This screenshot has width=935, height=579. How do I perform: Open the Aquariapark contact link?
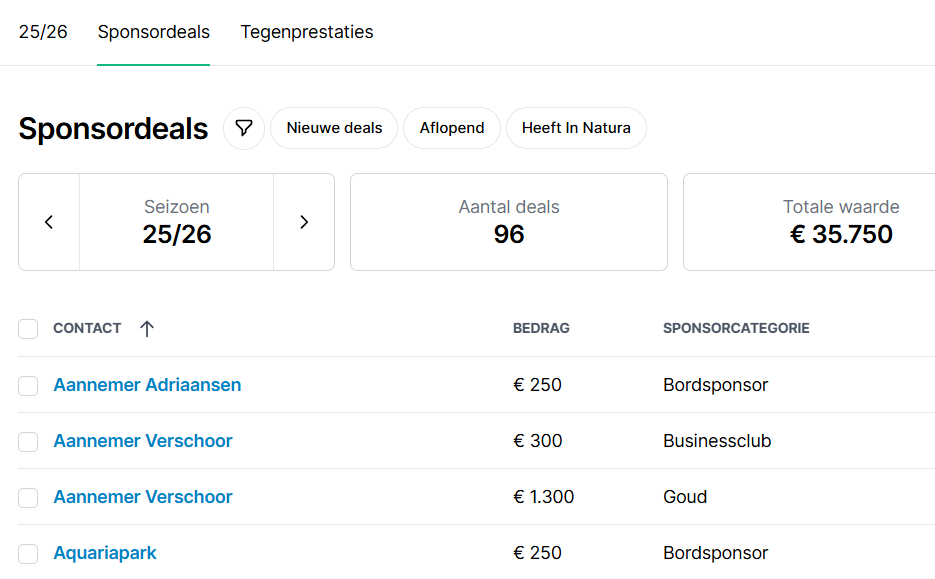(105, 553)
